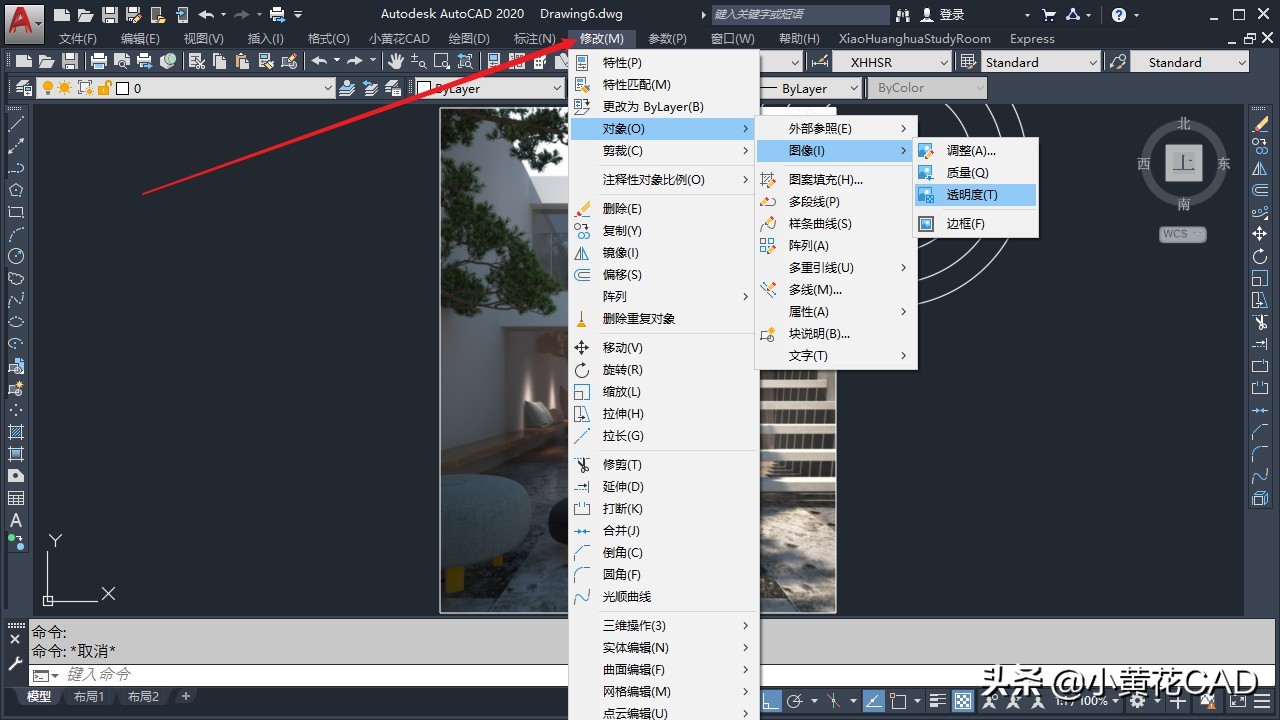Click the Help question mark icon
The image size is (1280, 720).
click(x=1119, y=15)
